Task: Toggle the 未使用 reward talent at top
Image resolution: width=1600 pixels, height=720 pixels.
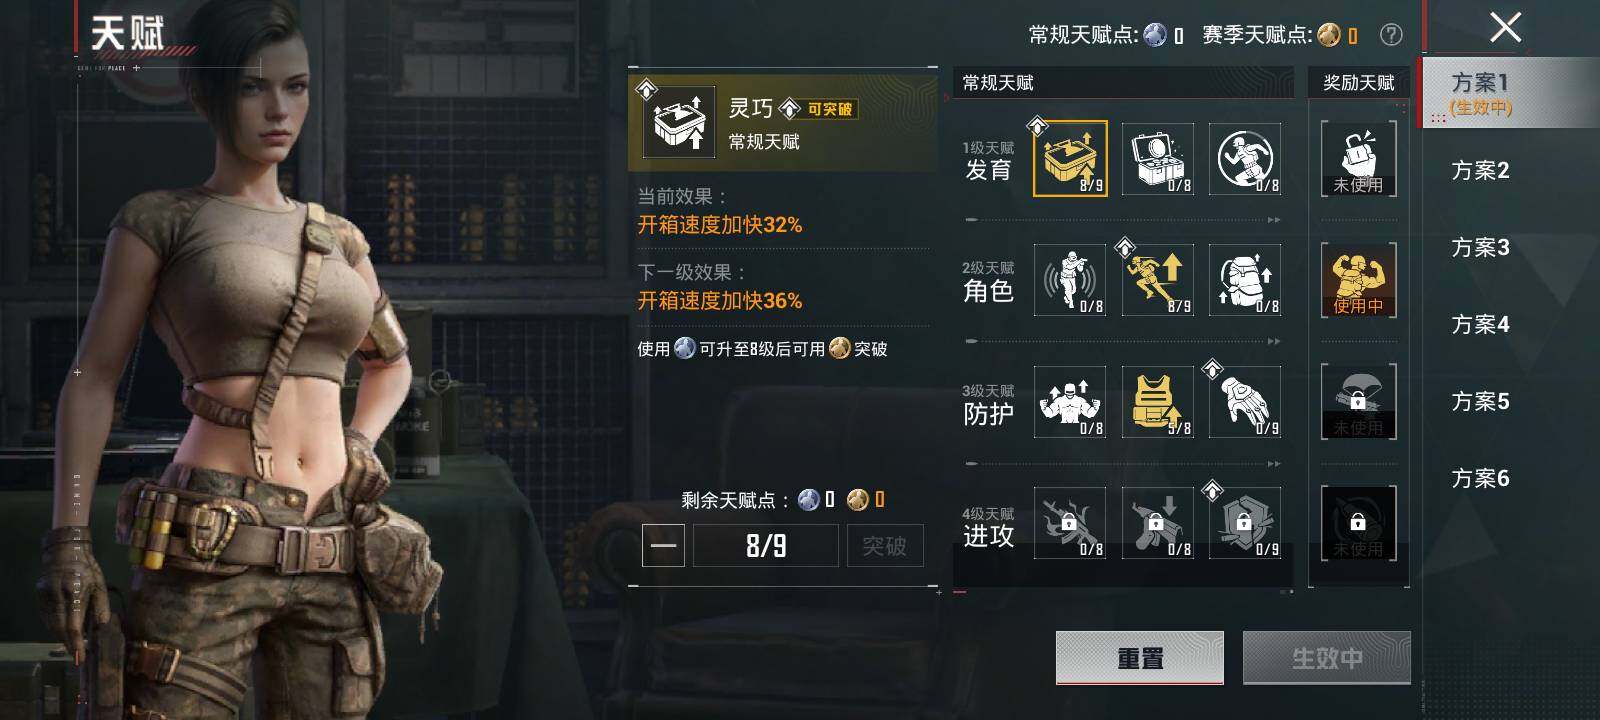Action: [1358, 158]
